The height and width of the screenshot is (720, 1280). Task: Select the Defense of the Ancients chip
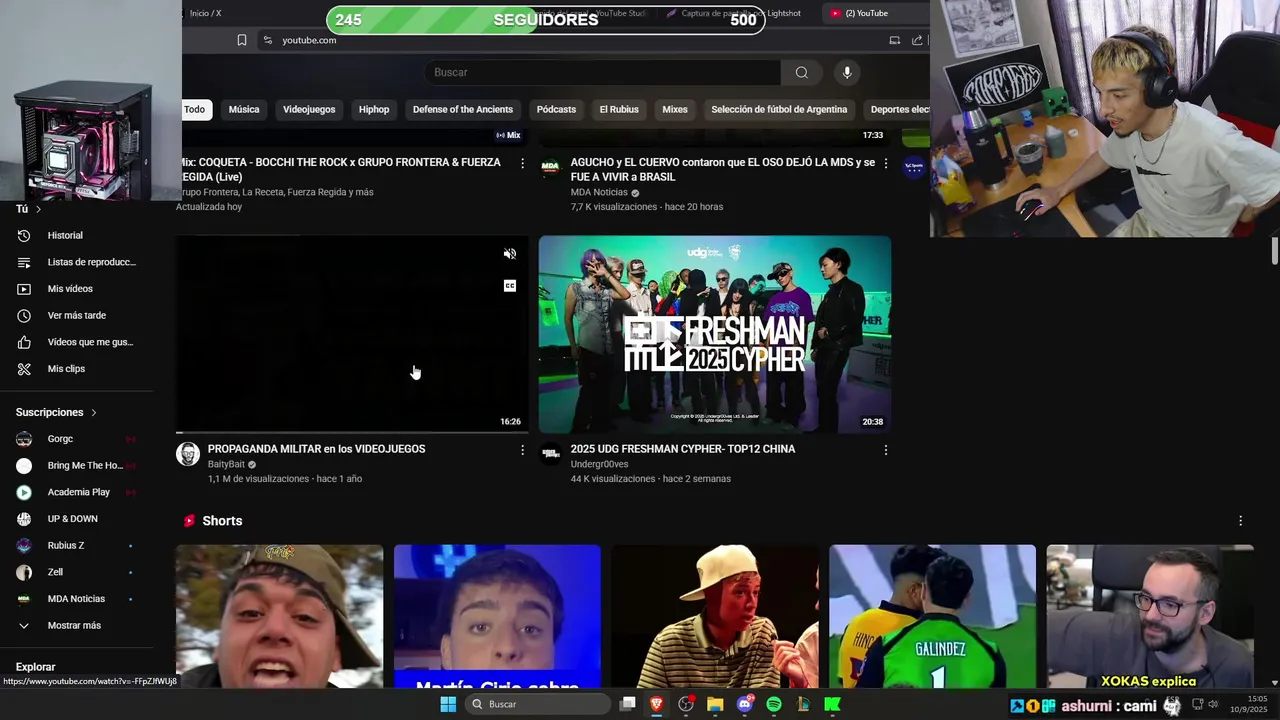coord(463,109)
